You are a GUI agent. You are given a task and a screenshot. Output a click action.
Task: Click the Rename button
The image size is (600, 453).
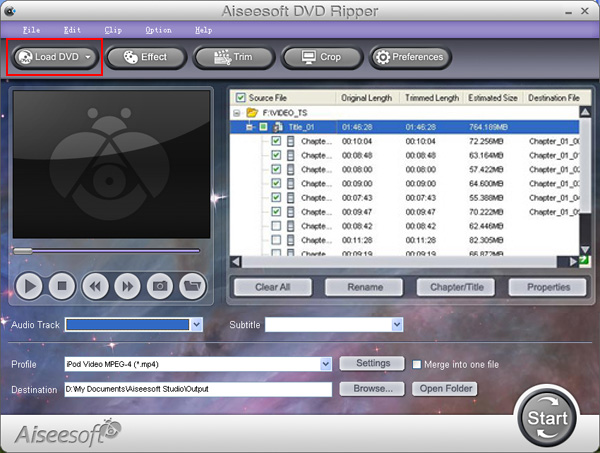click(x=365, y=287)
